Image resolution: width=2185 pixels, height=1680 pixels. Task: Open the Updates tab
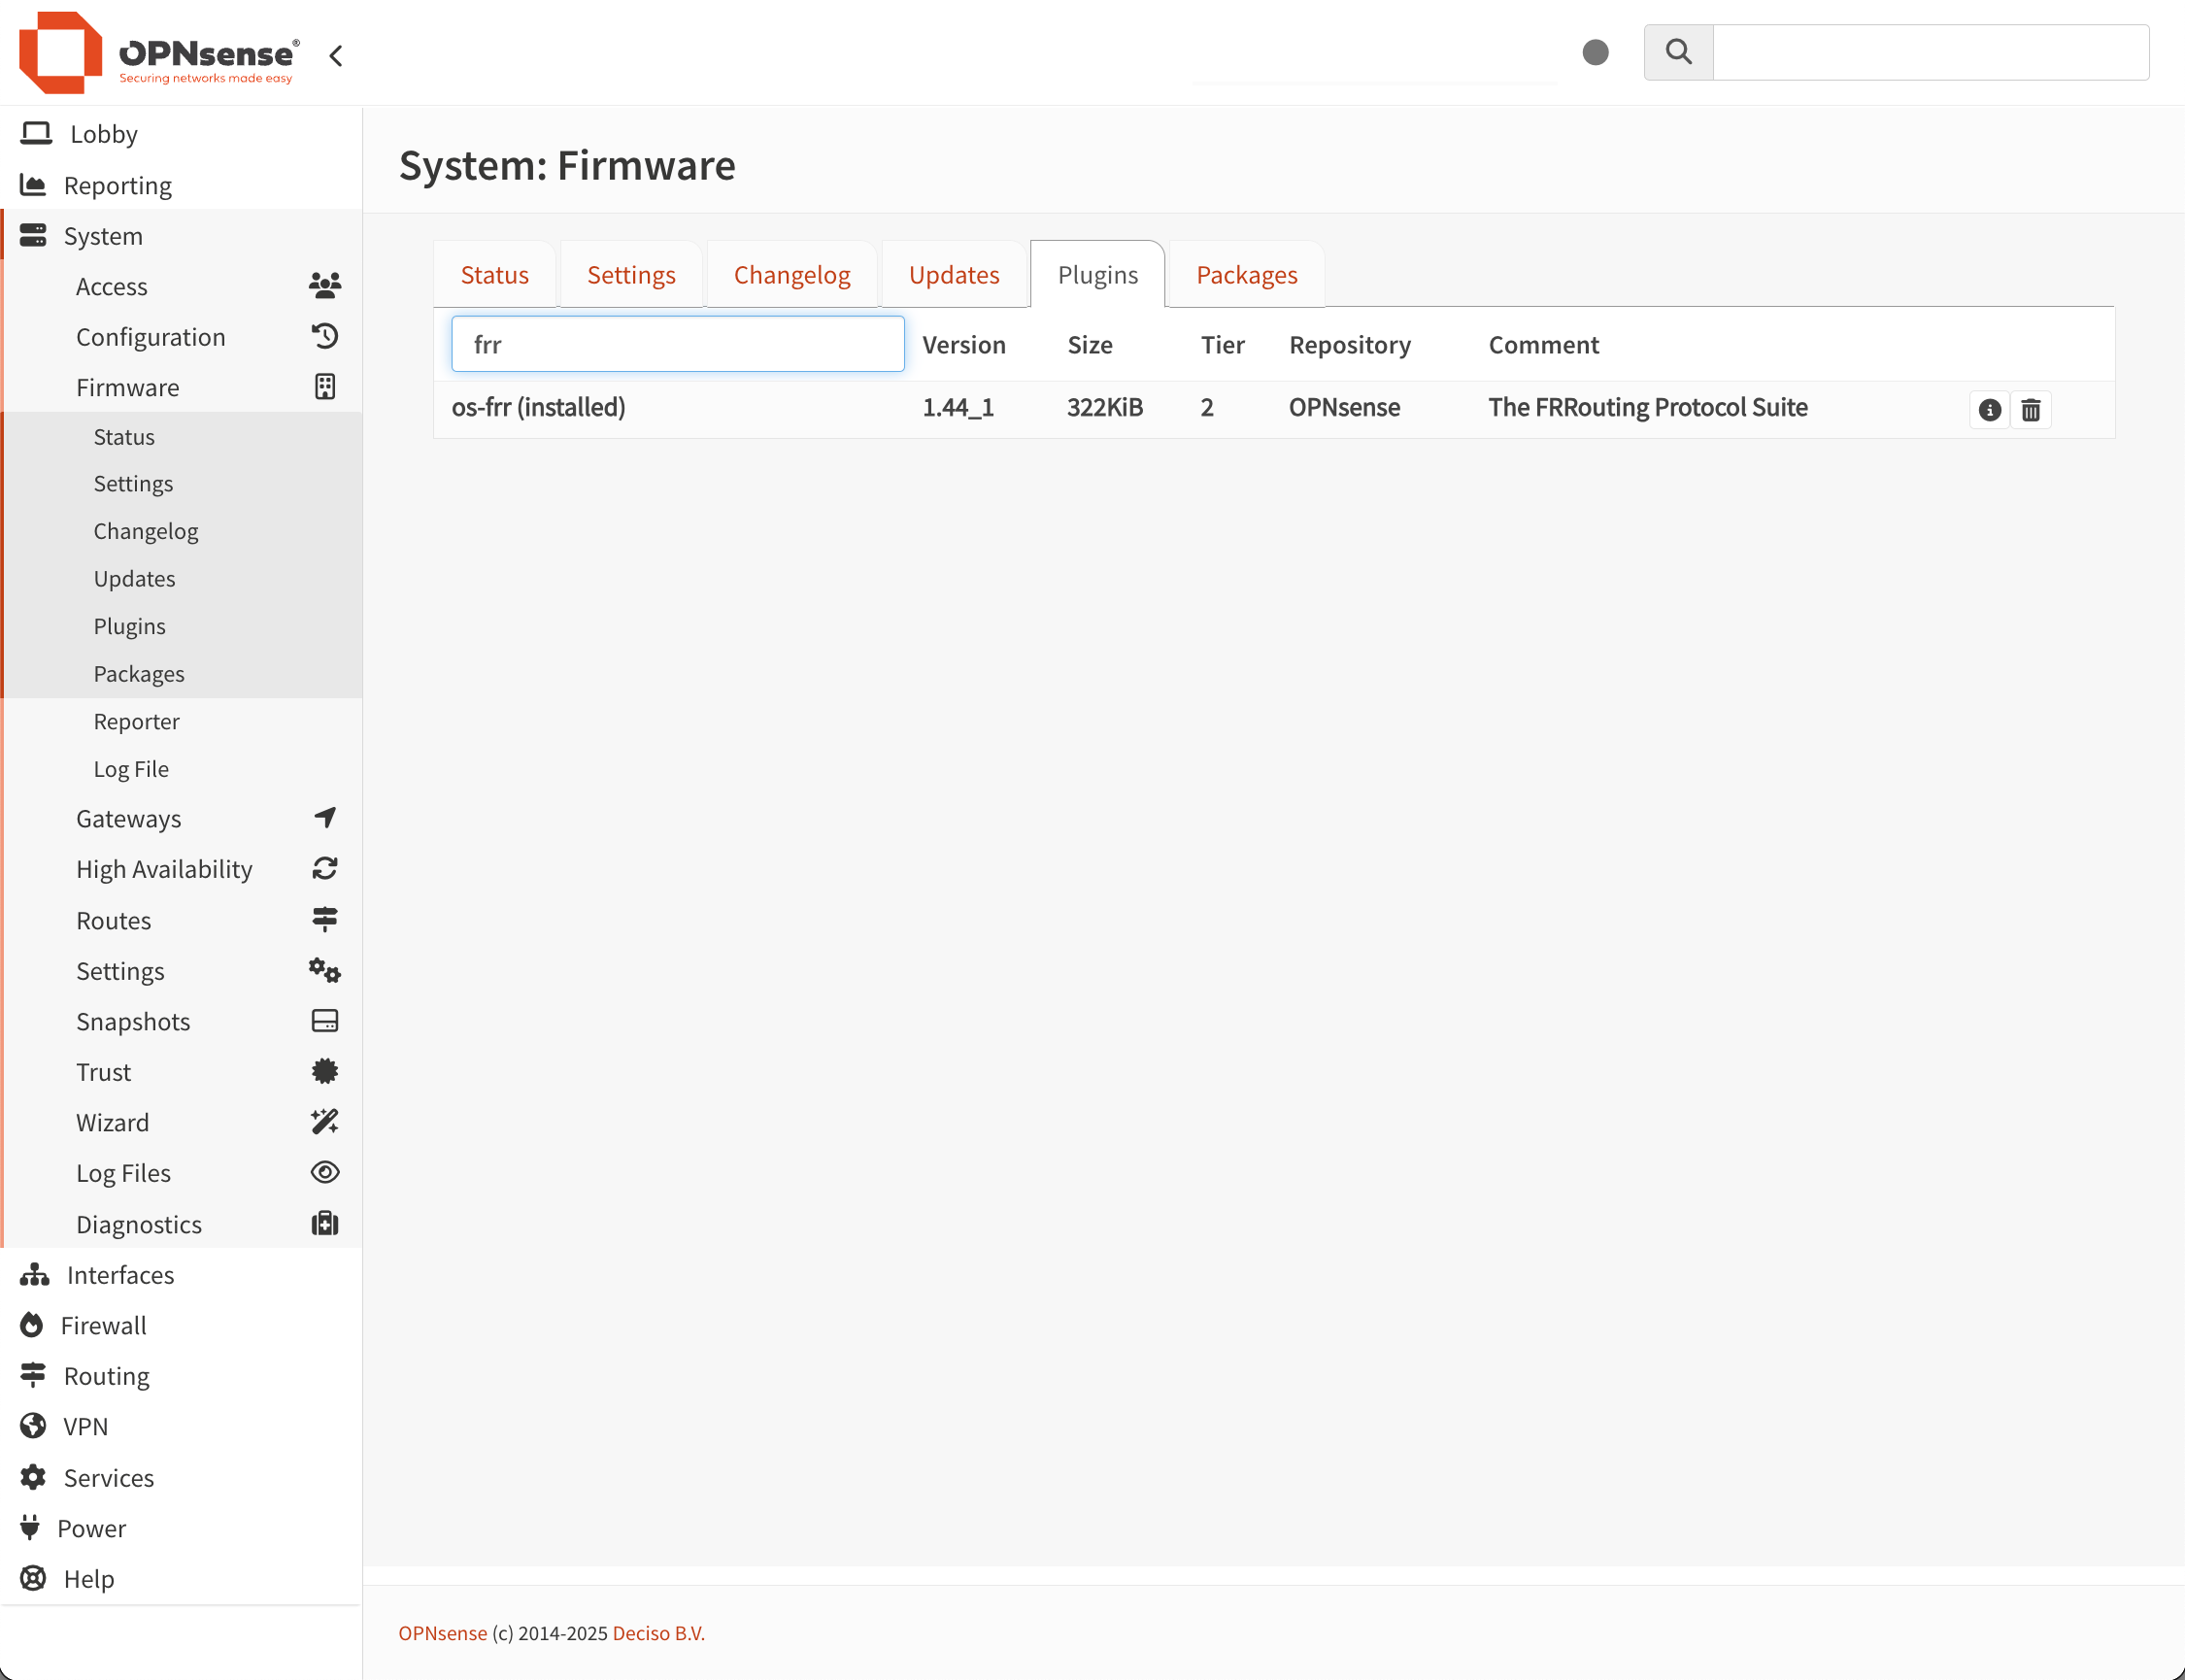point(953,275)
